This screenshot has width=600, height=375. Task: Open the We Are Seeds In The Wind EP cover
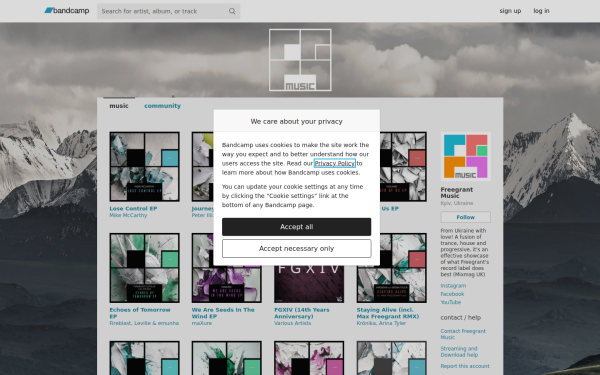(227, 284)
